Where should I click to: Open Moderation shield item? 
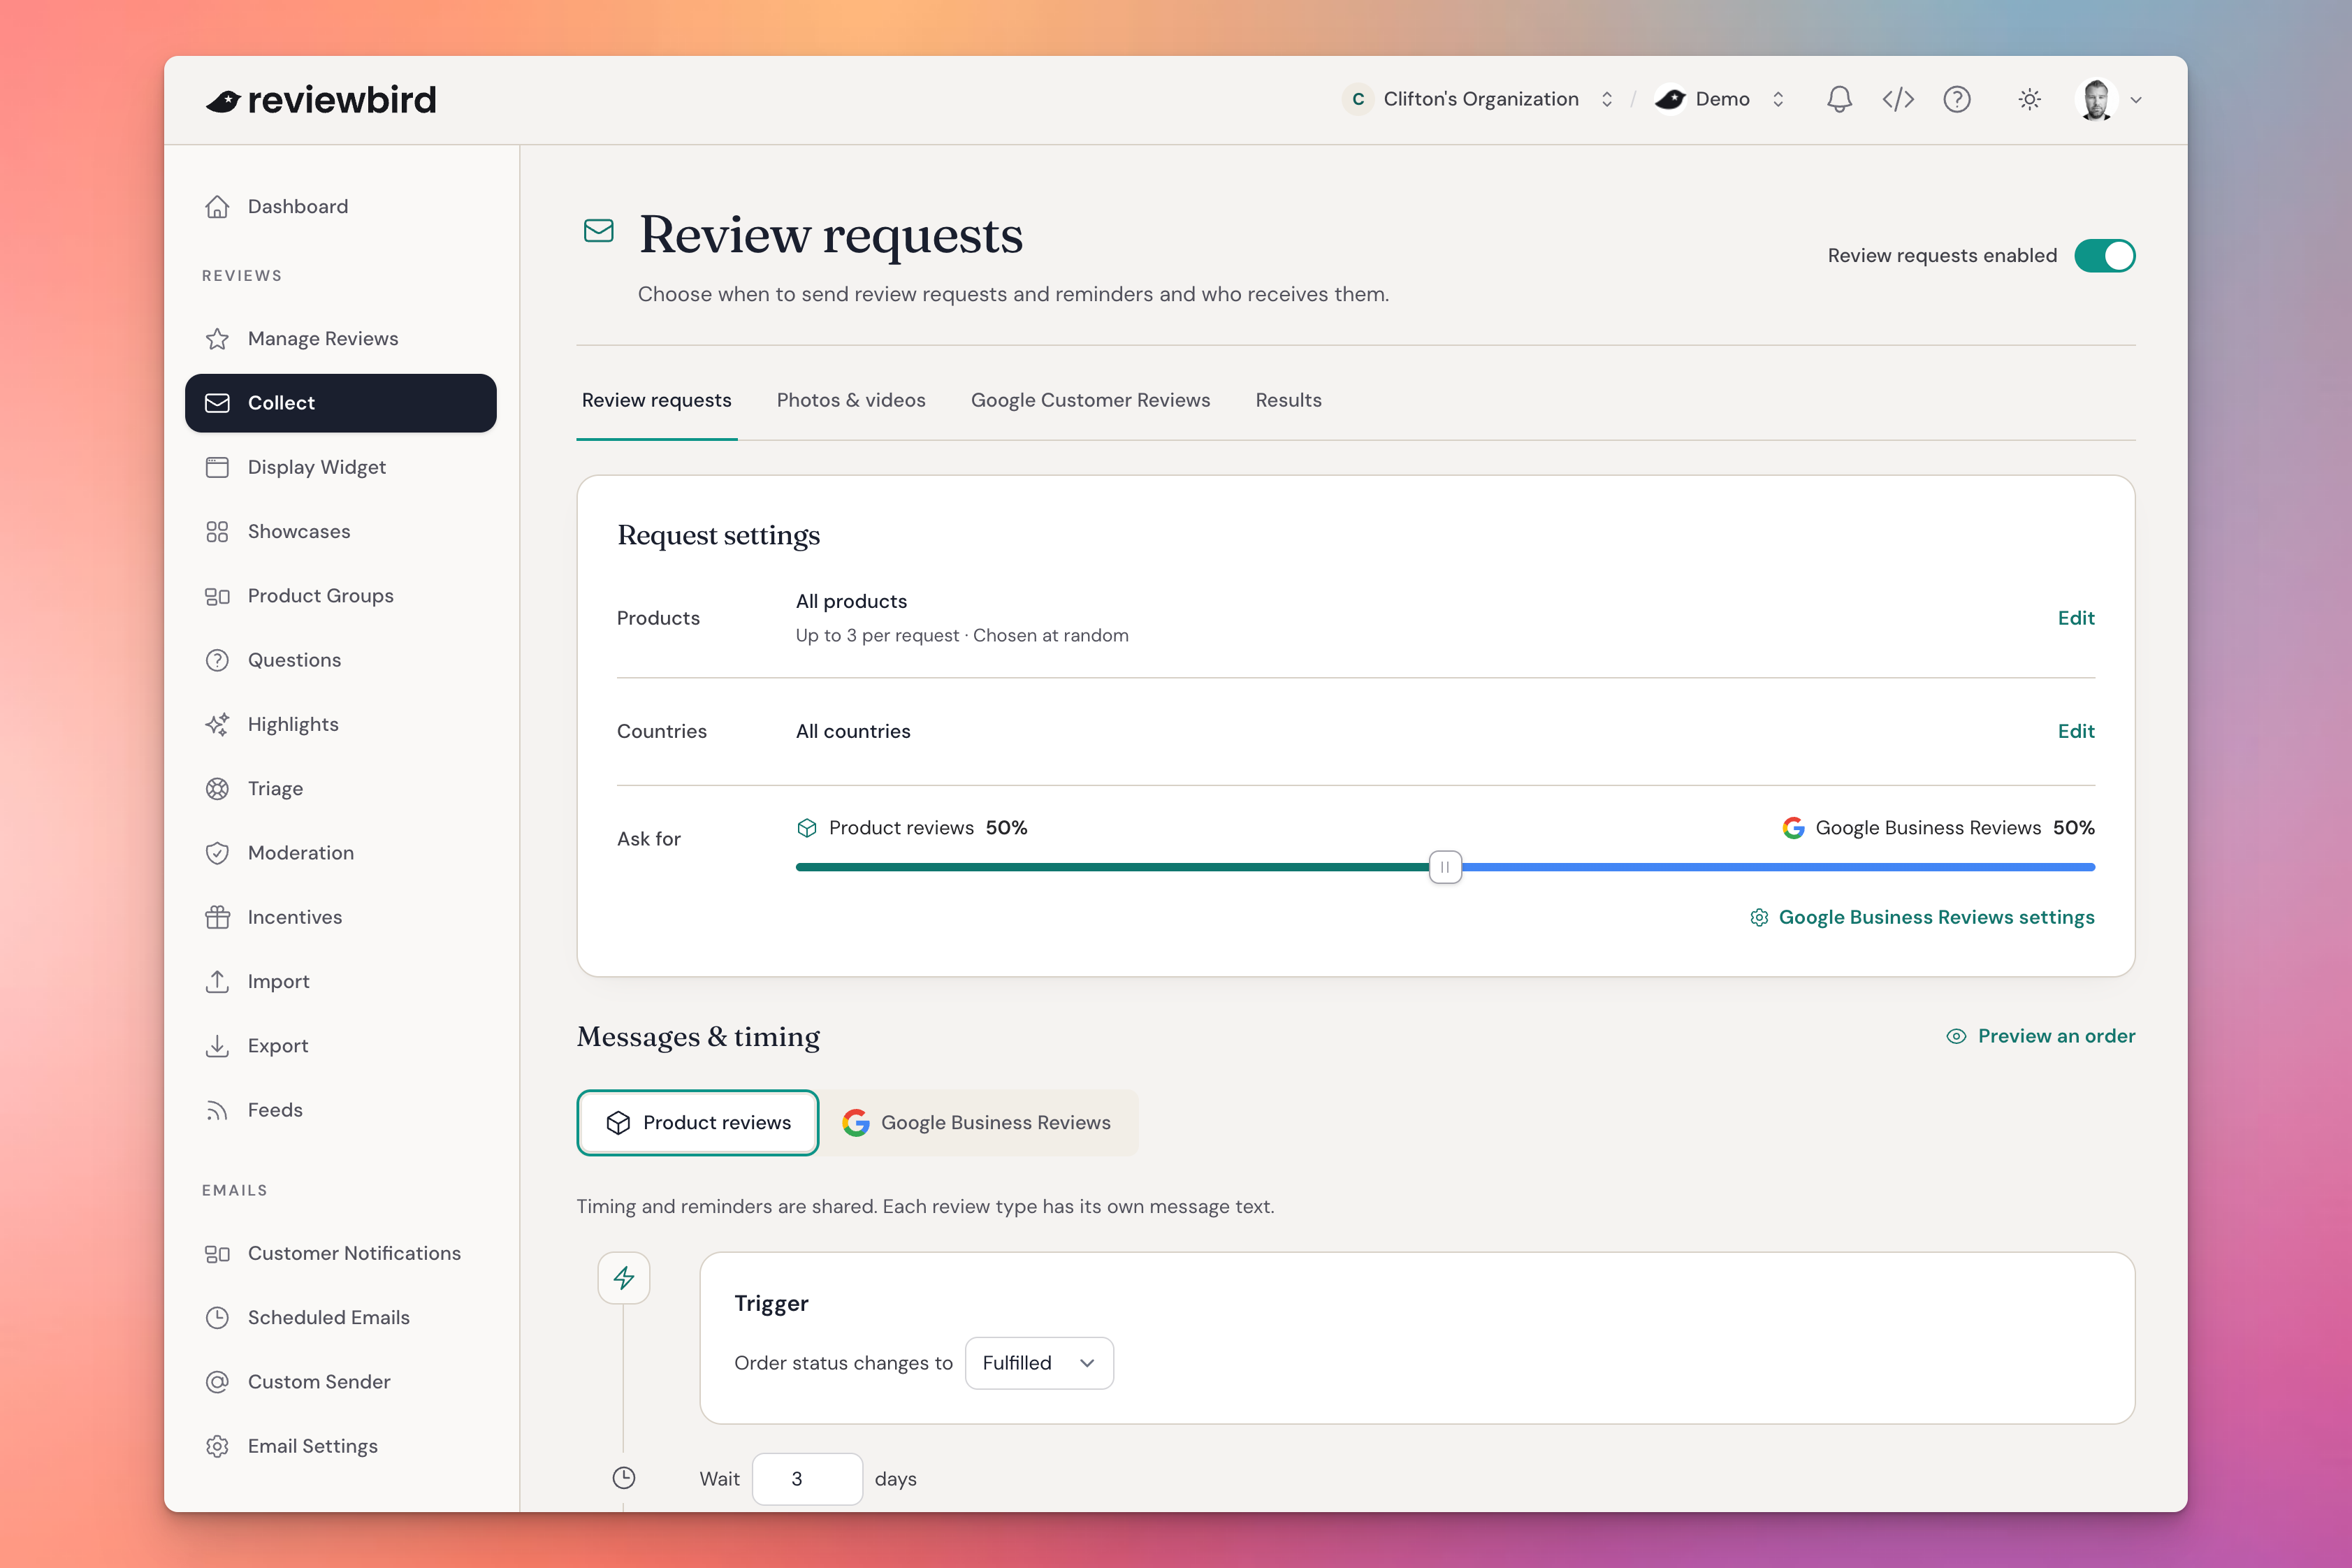(340, 853)
